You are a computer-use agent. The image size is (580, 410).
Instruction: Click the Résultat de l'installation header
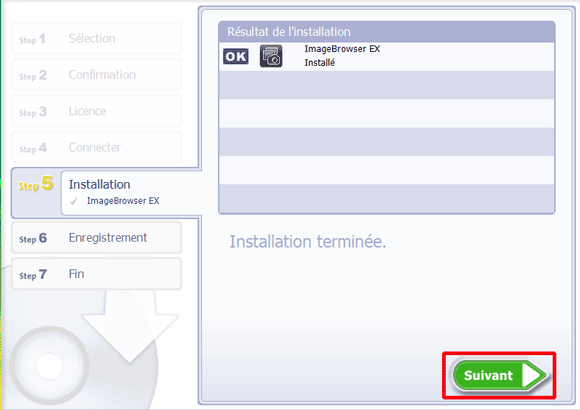[387, 32]
